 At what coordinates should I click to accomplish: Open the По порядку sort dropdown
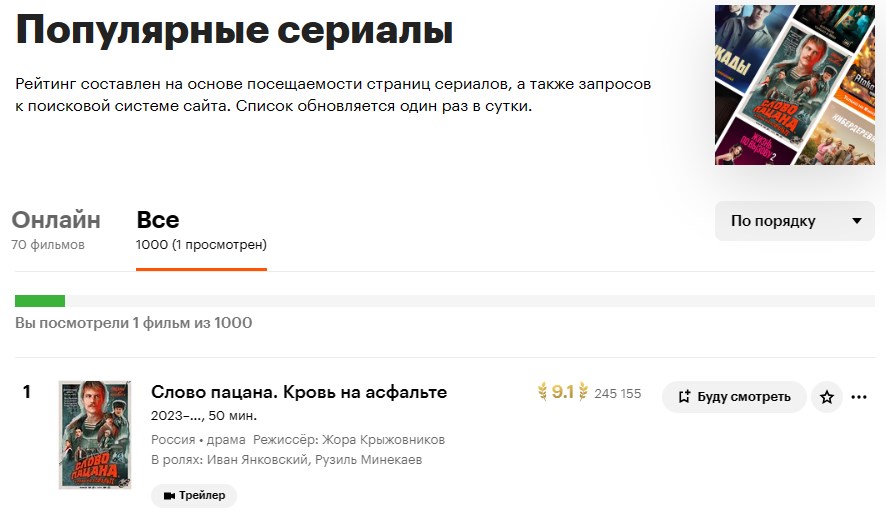click(x=795, y=221)
